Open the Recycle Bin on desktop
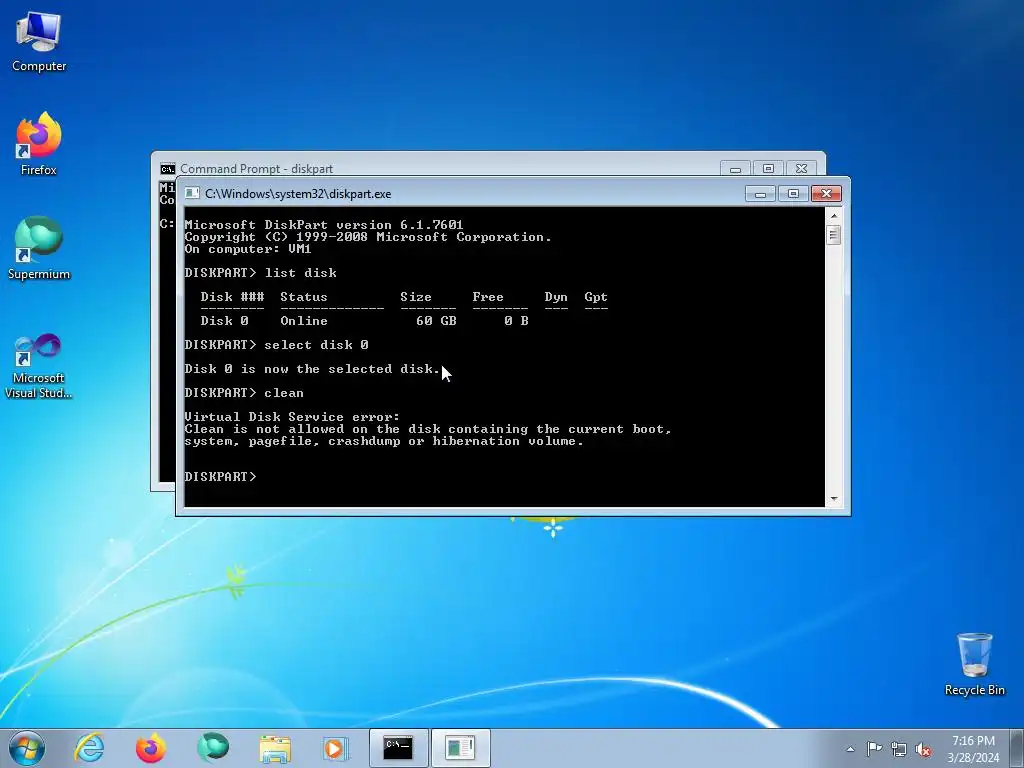The image size is (1024, 768). coord(974,664)
